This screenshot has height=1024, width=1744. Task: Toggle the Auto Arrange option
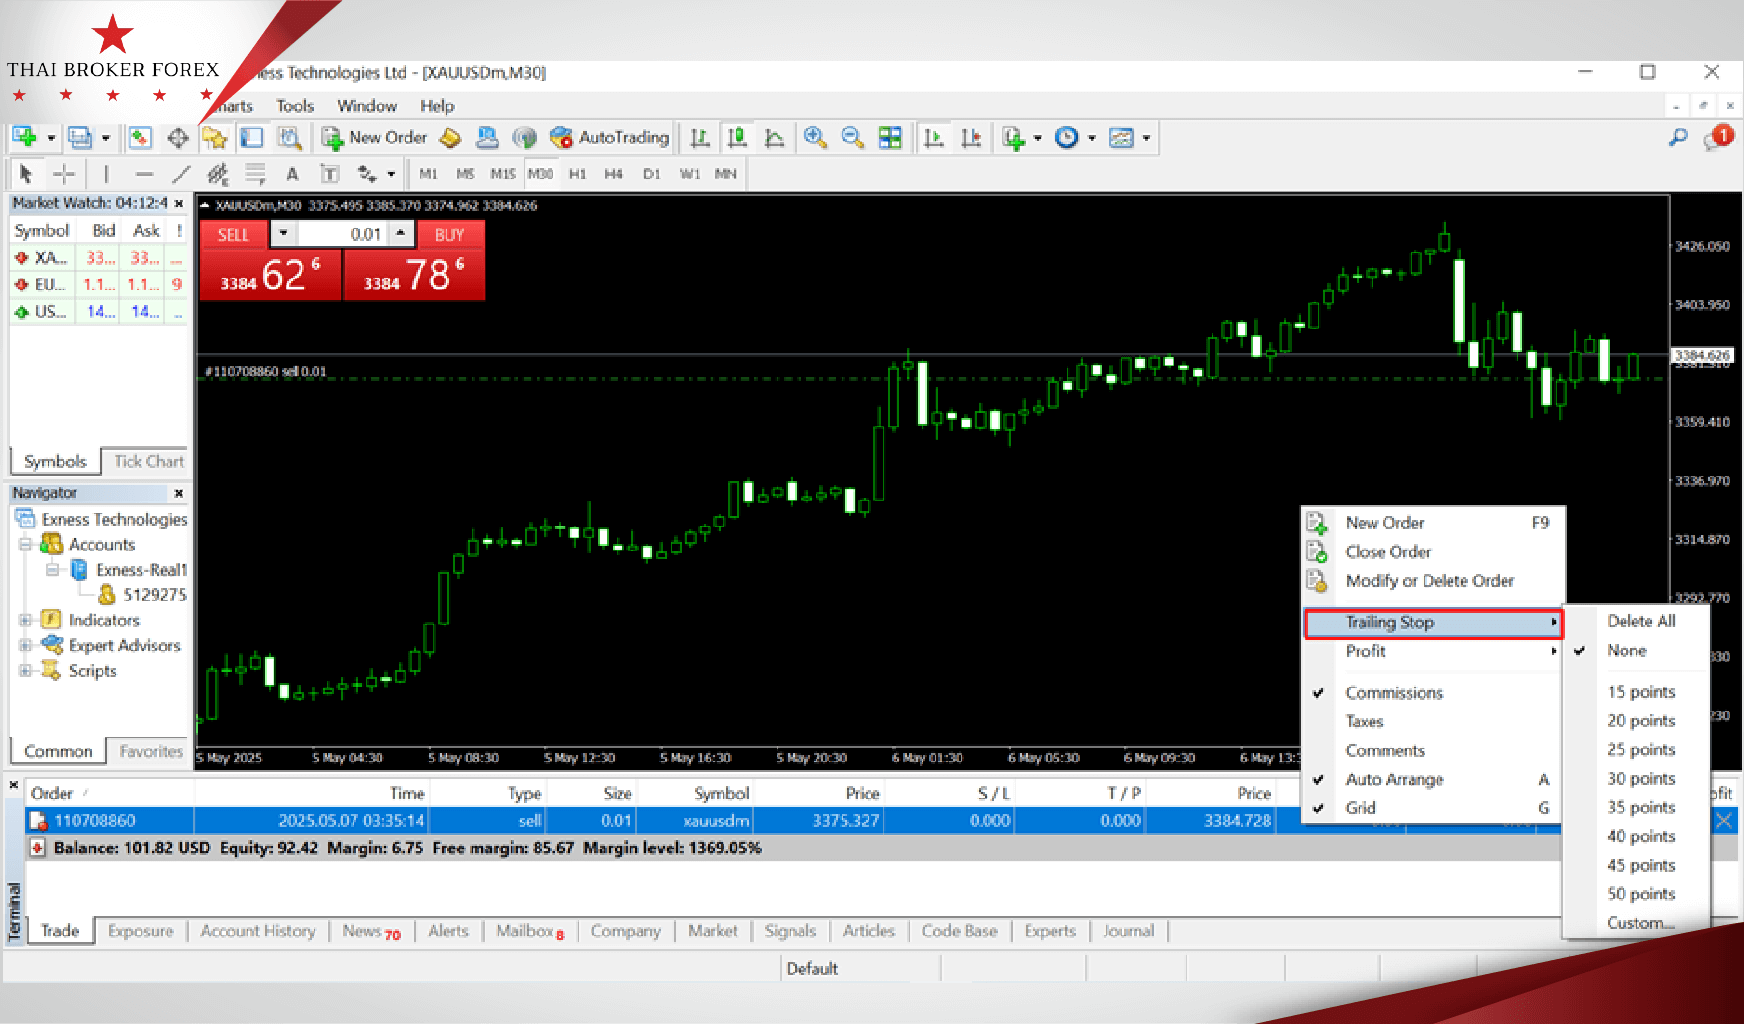coord(1433,779)
